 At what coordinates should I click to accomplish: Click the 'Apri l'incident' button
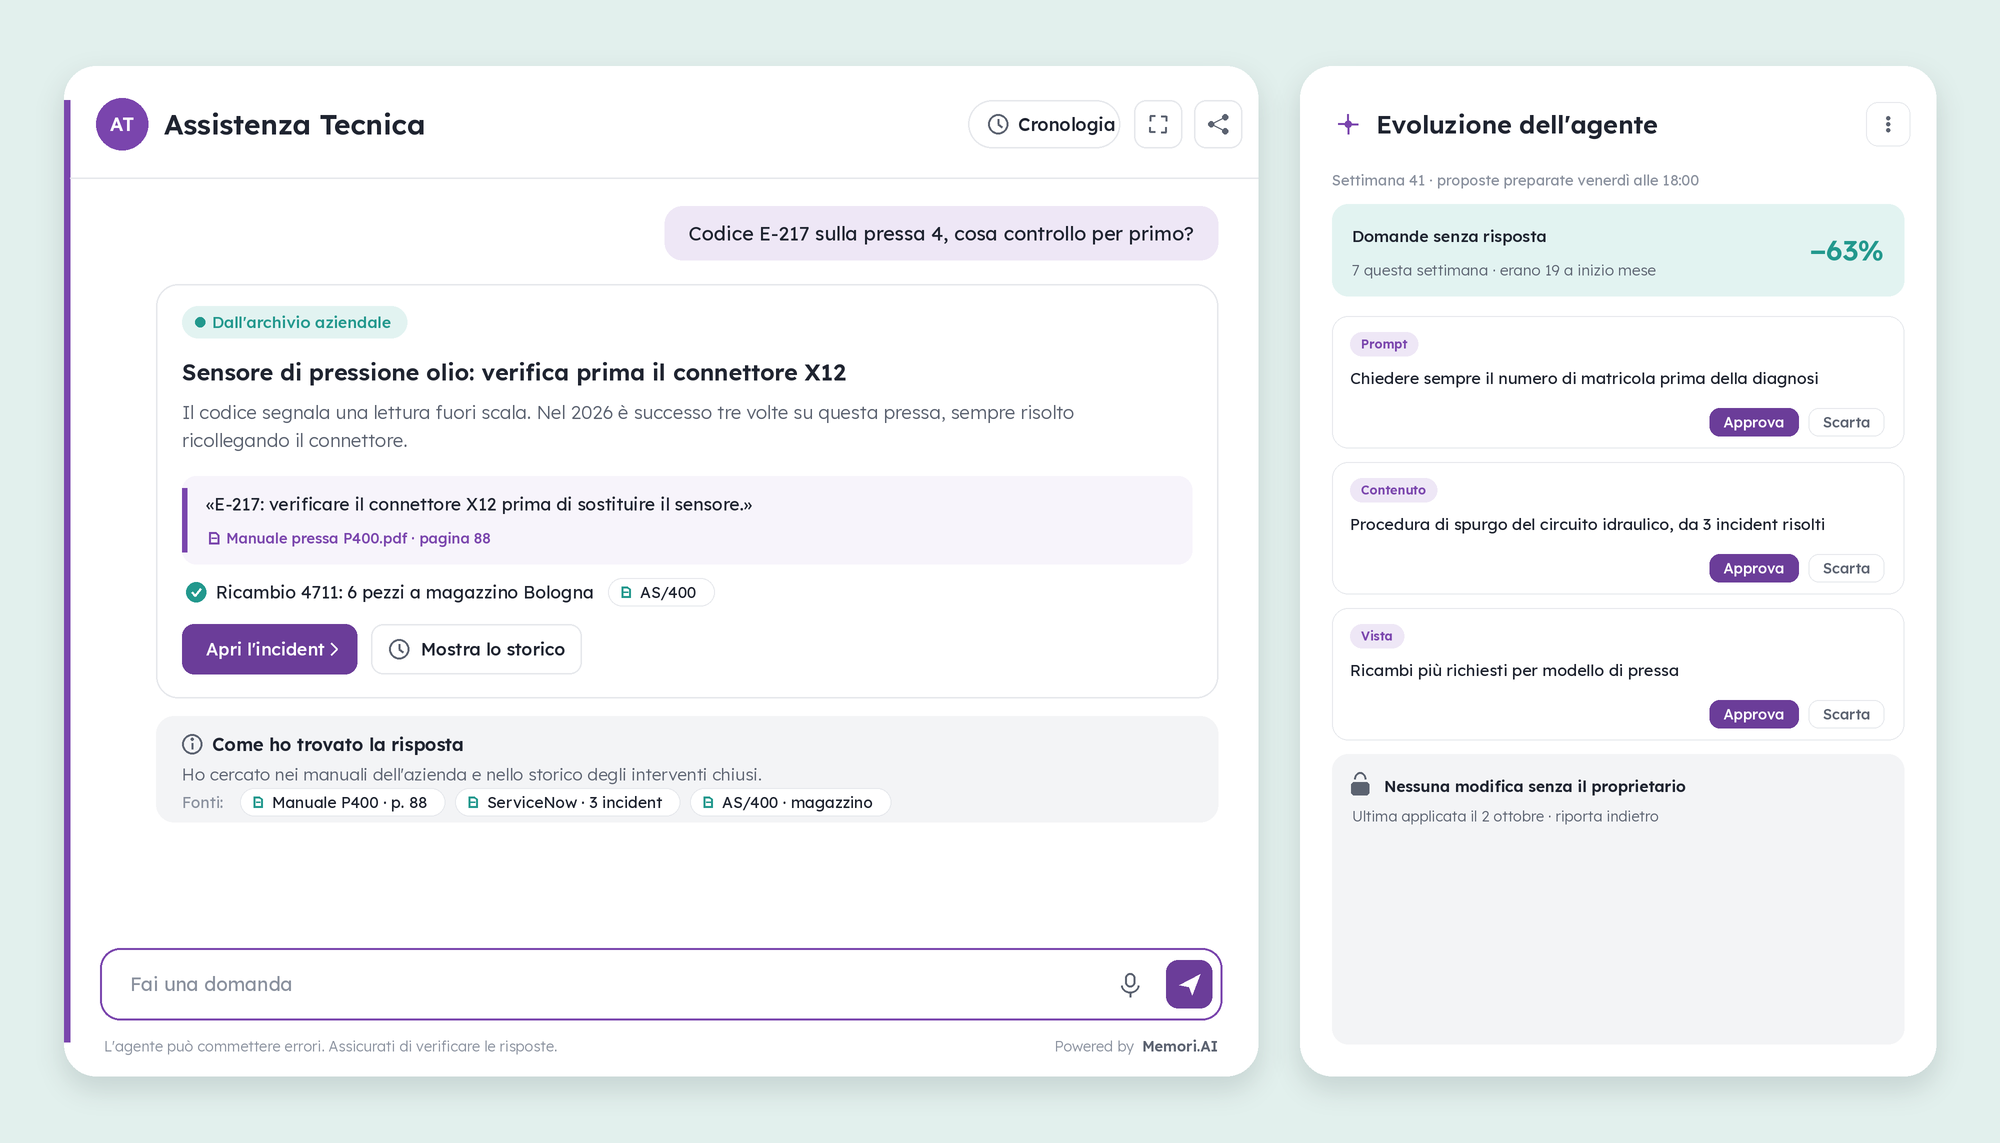coord(269,649)
